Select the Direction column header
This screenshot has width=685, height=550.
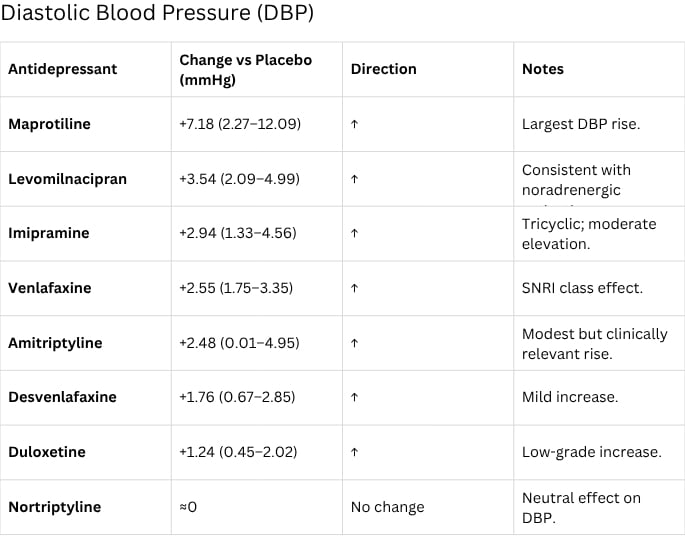(x=383, y=69)
